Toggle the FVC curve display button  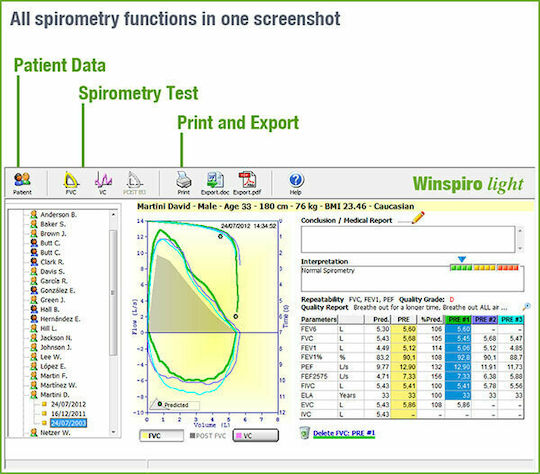tap(162, 436)
